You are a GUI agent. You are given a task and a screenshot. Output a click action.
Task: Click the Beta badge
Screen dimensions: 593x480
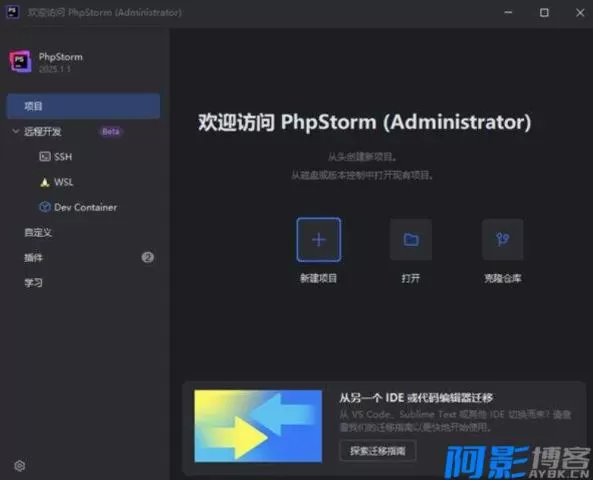(x=111, y=132)
